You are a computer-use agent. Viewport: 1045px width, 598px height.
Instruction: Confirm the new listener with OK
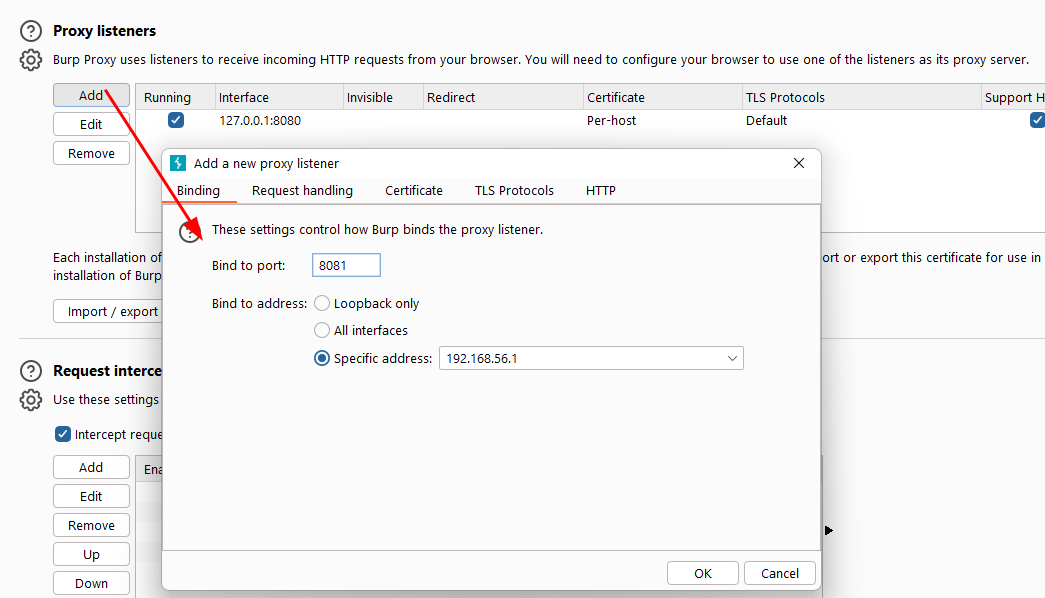point(703,573)
